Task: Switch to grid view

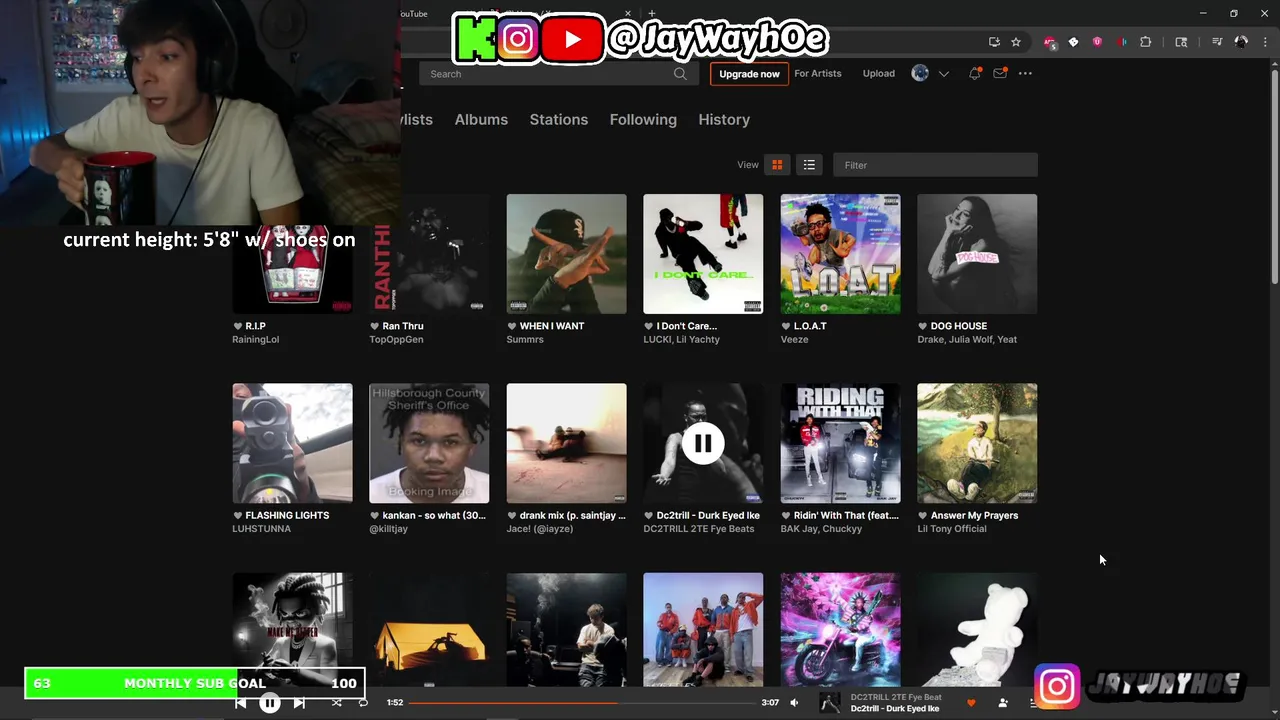Action: coord(777,165)
